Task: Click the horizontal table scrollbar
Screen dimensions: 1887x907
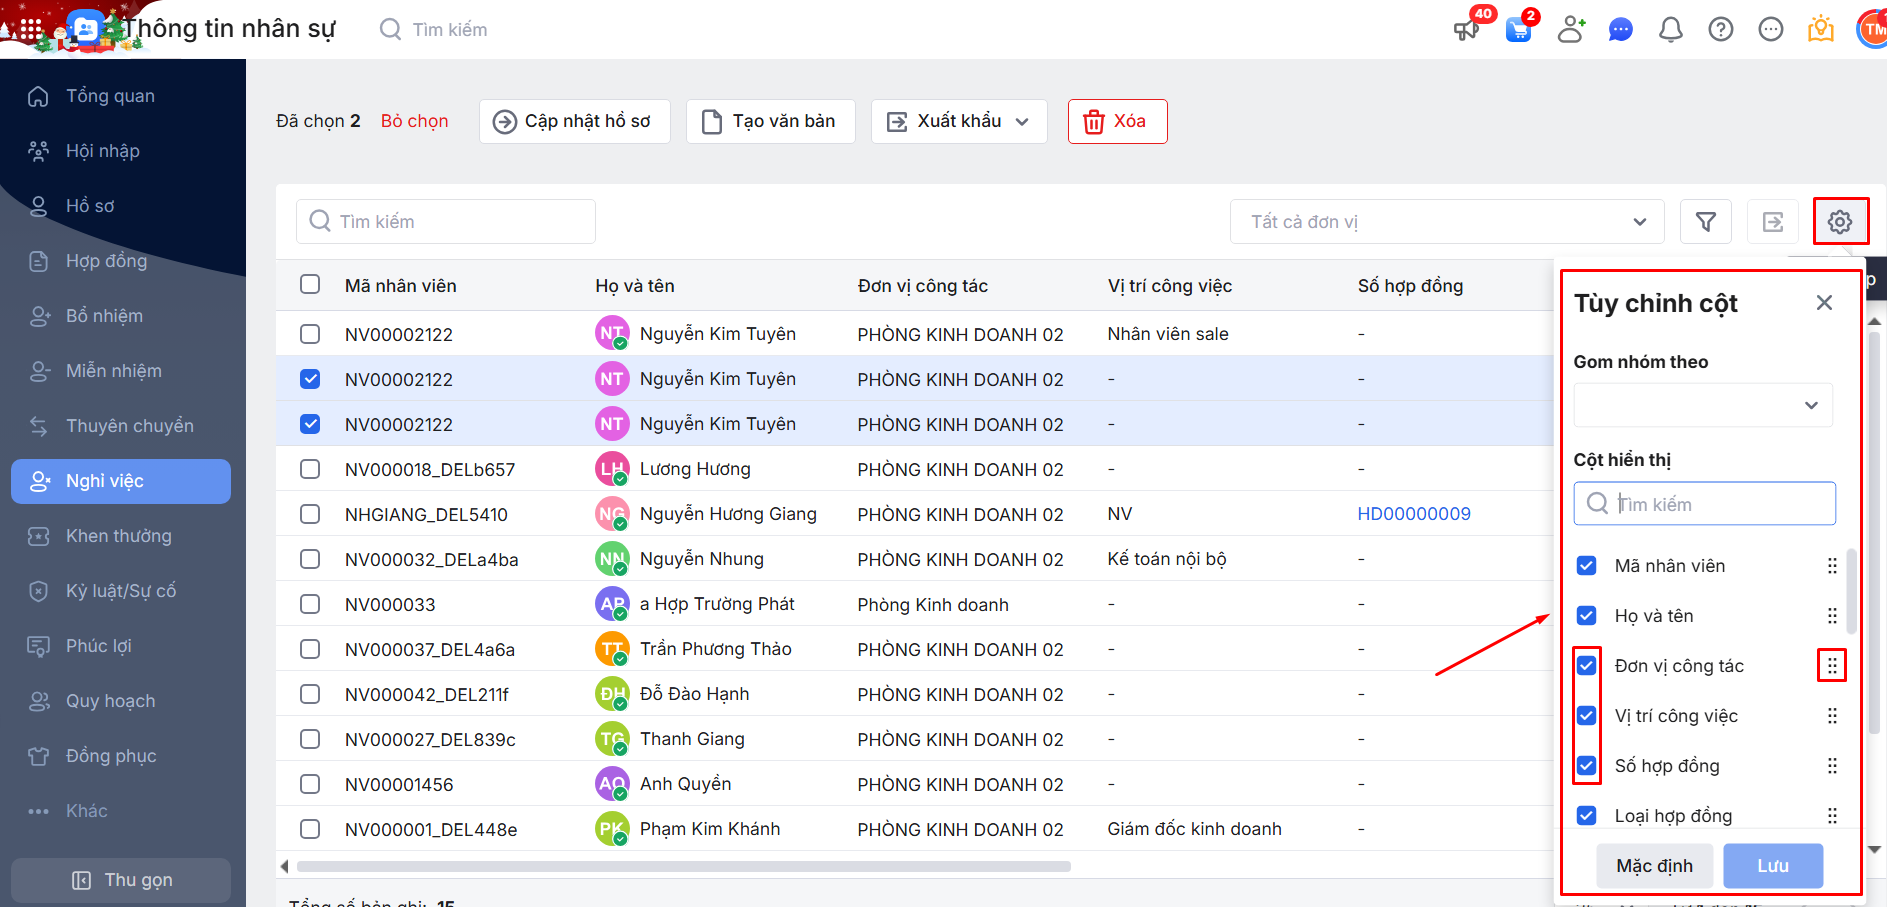Action: pos(683,867)
